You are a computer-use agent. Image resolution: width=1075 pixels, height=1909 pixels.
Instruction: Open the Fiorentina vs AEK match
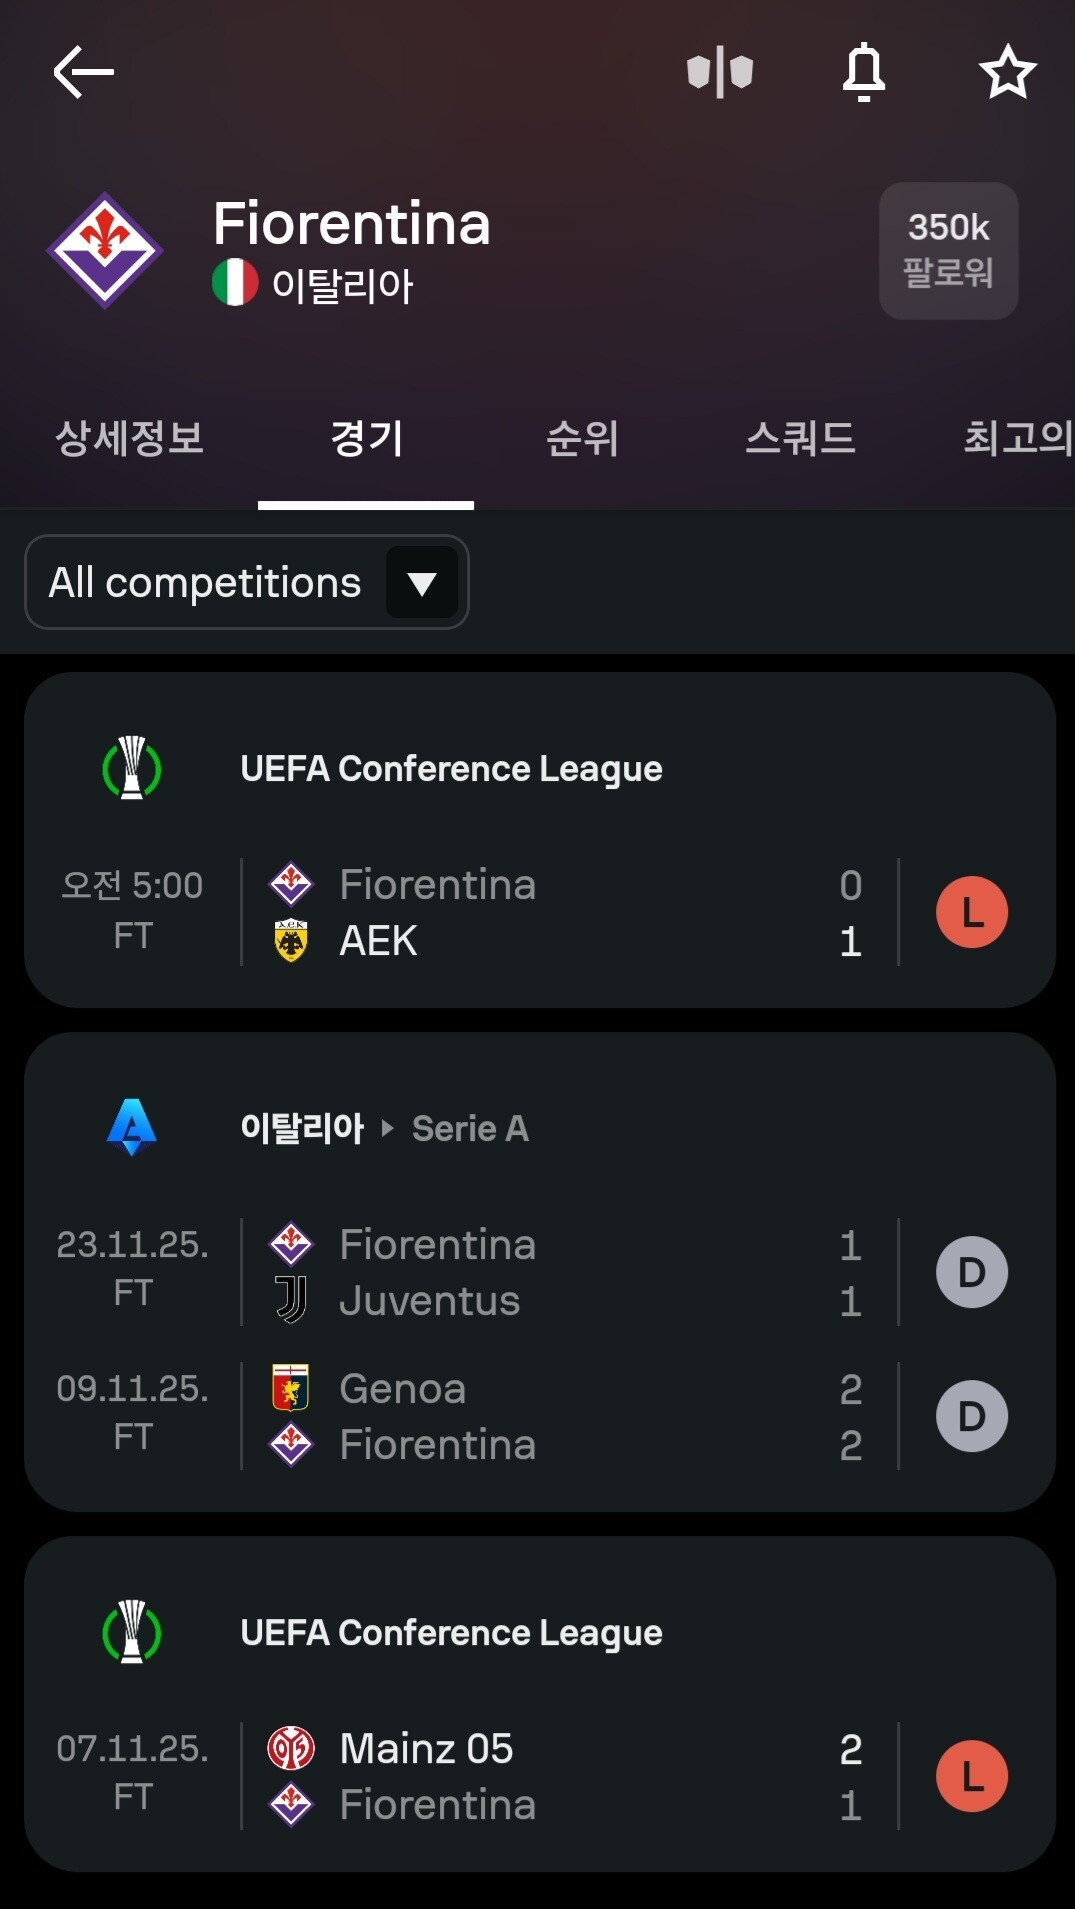point(540,912)
